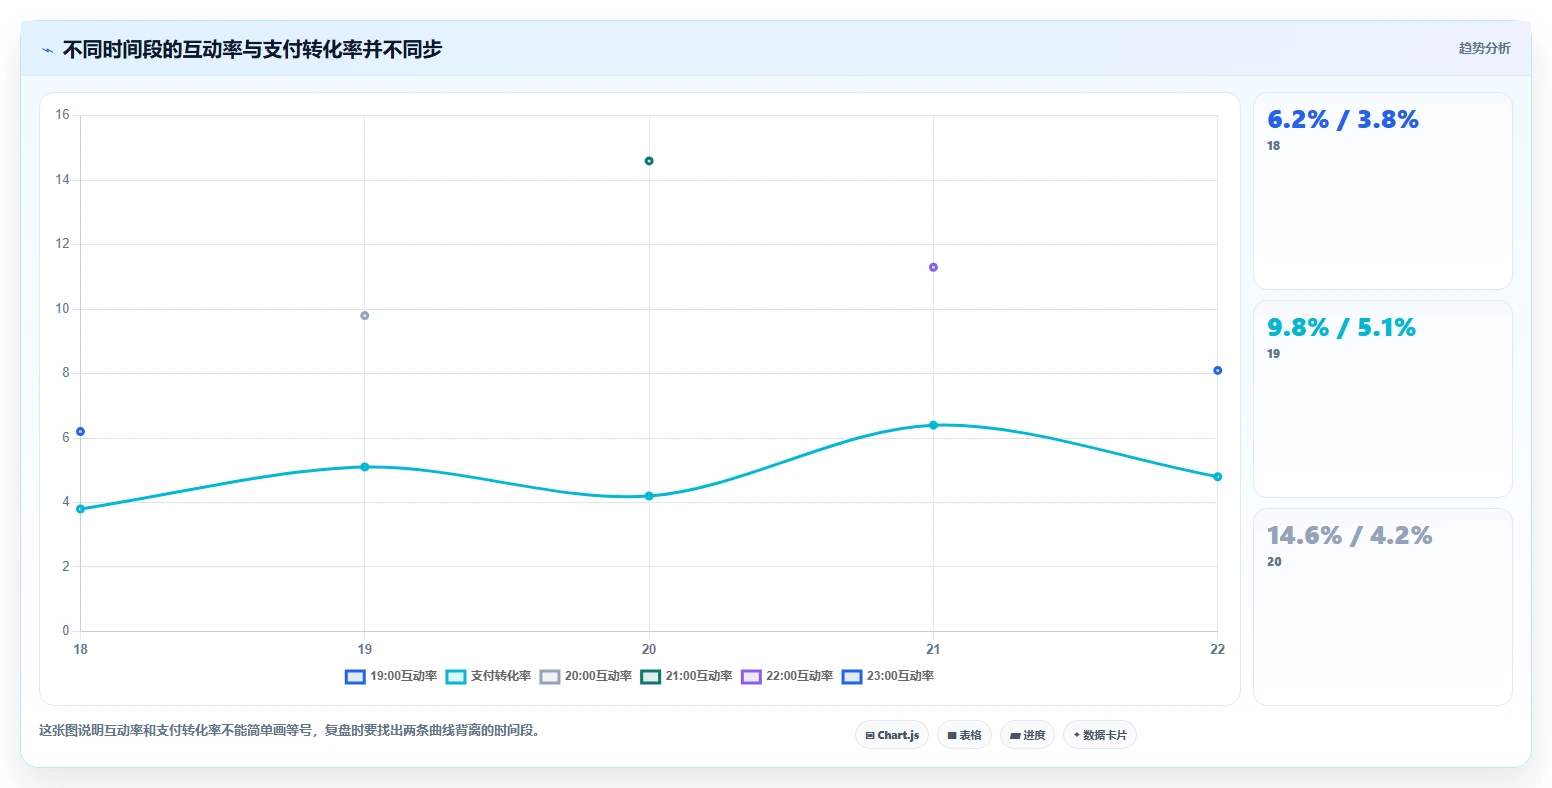
Task: Select the 9.8% / 5.1% data card
Action: (1382, 399)
